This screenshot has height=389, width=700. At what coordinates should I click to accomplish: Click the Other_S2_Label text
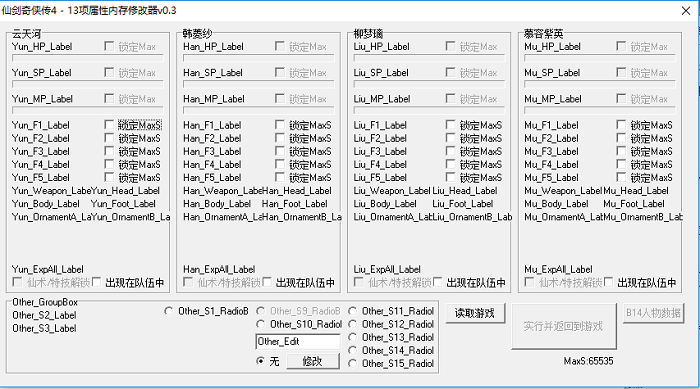[44, 315]
